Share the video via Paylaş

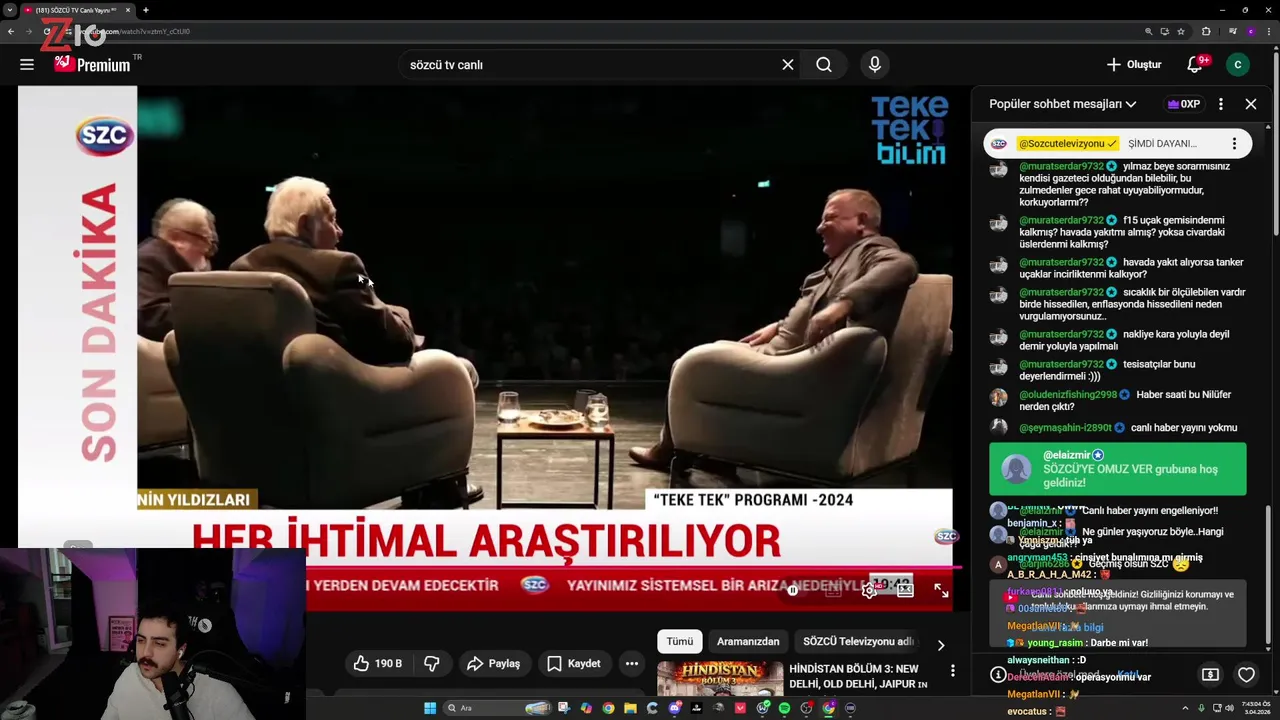(x=494, y=663)
